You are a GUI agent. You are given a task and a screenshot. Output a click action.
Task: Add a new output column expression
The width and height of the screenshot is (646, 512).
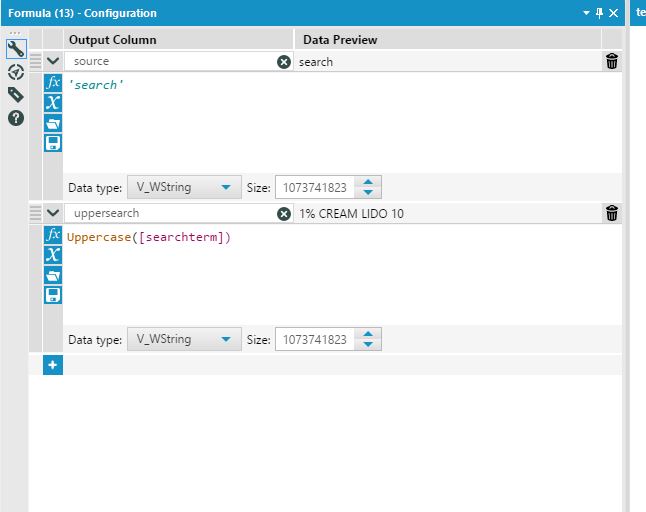[53, 365]
